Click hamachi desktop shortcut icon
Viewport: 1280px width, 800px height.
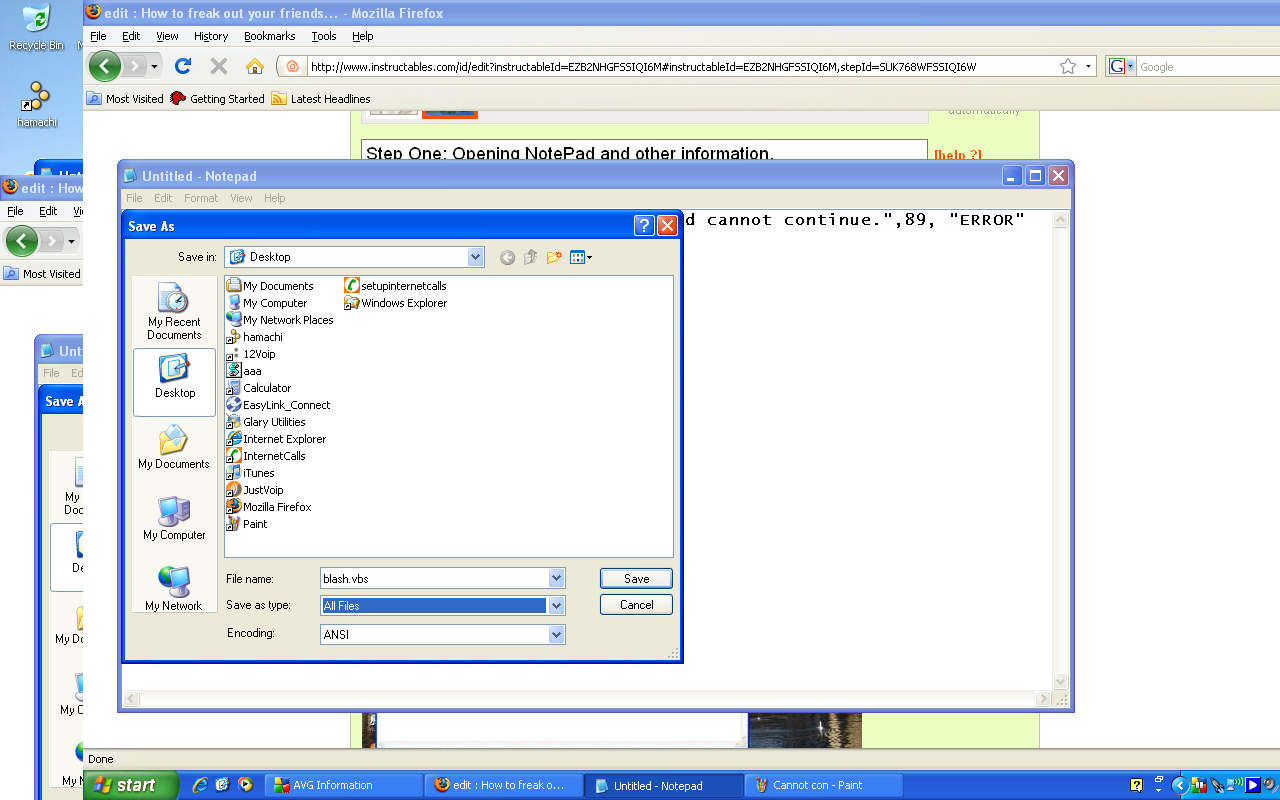[36, 105]
